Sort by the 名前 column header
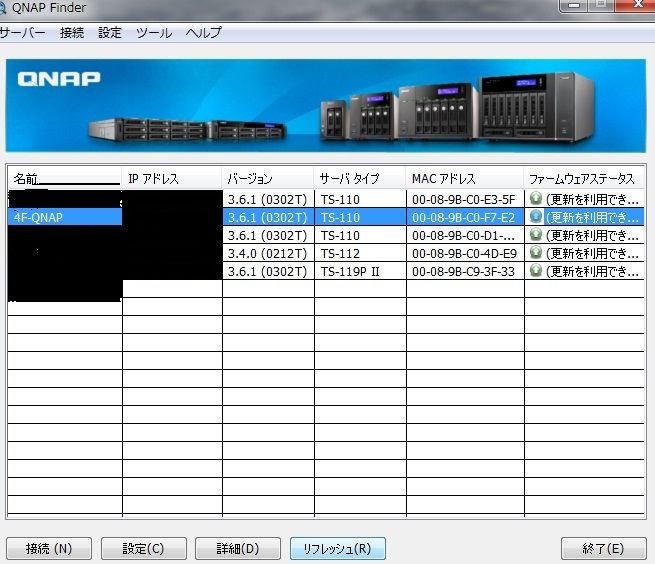The height and width of the screenshot is (564, 655). 65,179
